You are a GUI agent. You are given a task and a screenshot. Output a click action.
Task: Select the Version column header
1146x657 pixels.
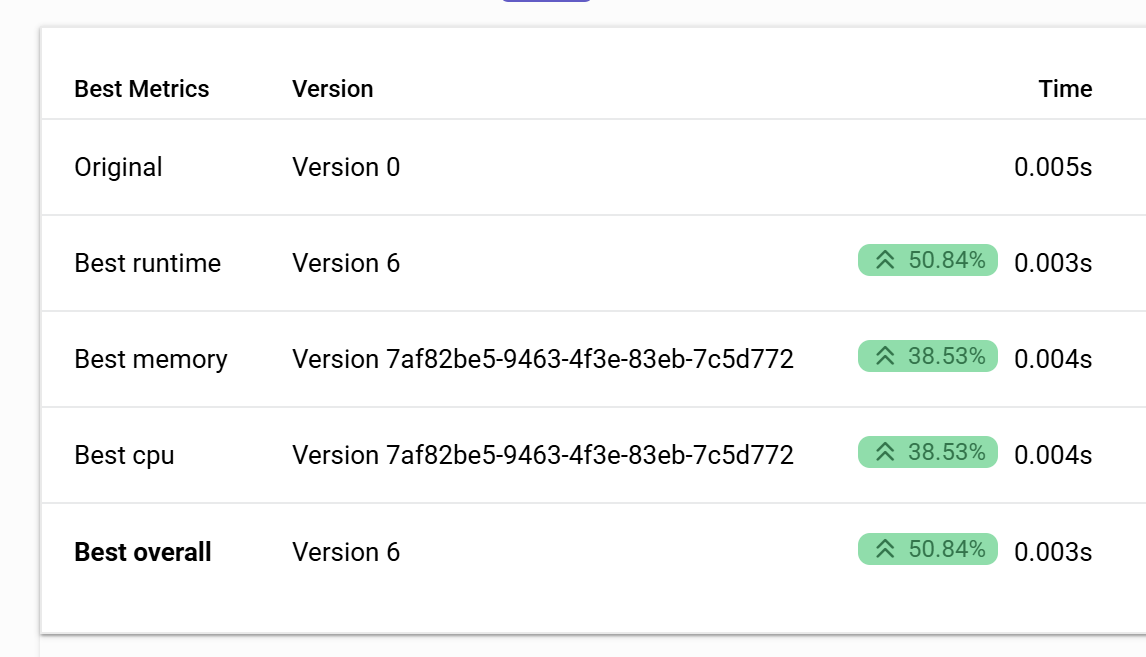pos(333,89)
